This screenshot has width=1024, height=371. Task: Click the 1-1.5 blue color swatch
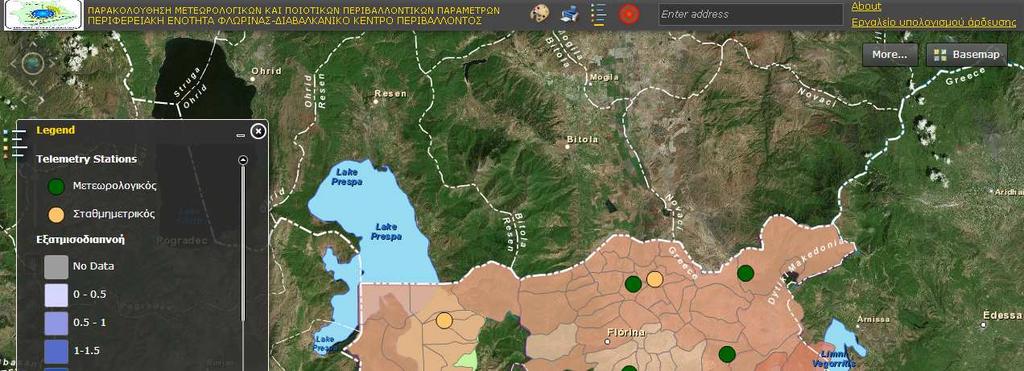[56, 351]
